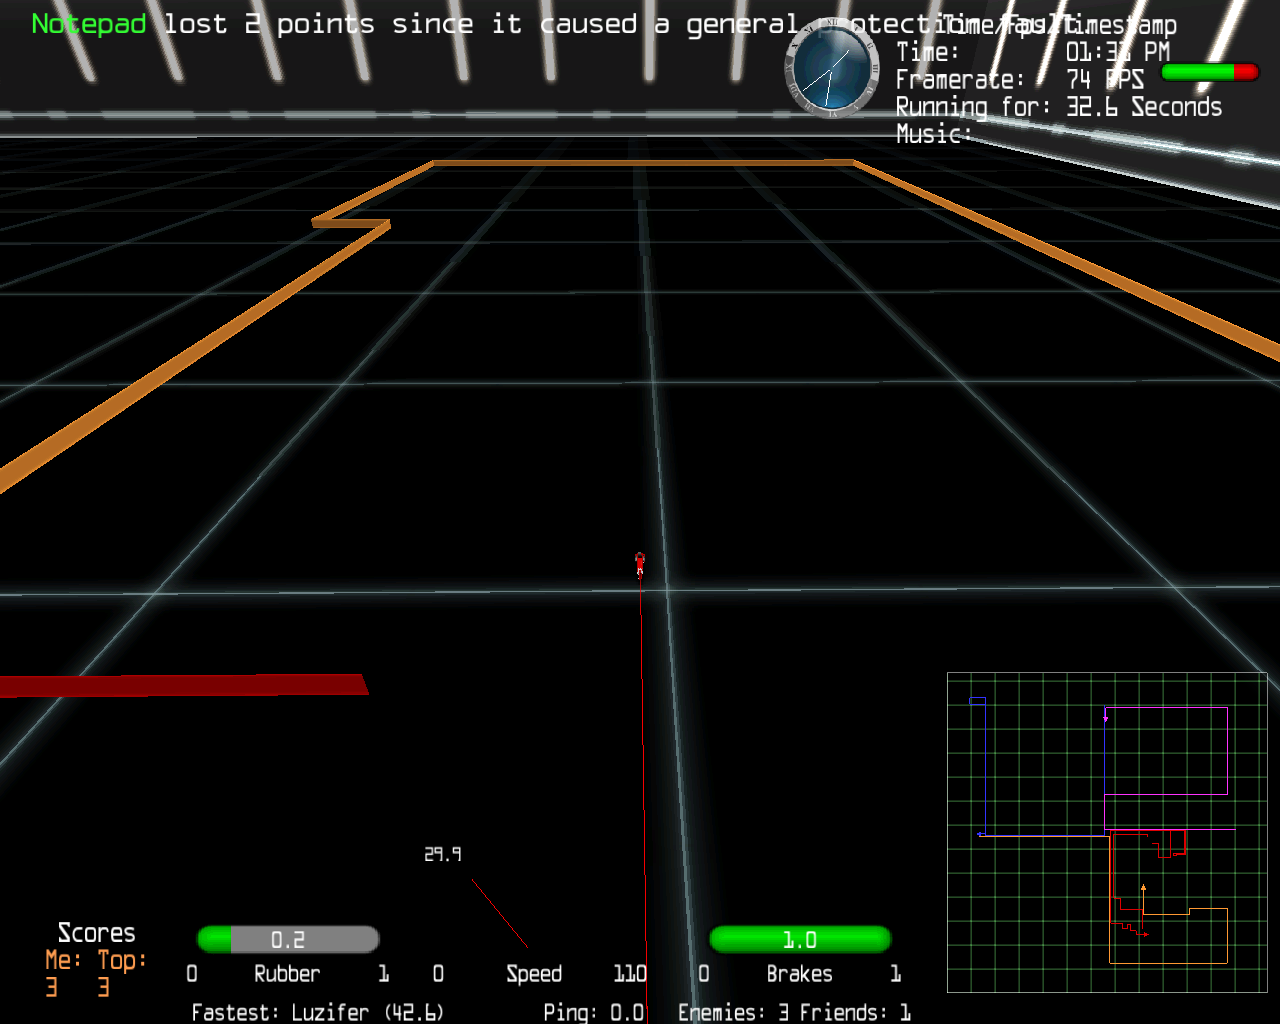Click the orange arrow marker on the minimap
Screen dimensions: 1280x1024
tap(1143, 887)
